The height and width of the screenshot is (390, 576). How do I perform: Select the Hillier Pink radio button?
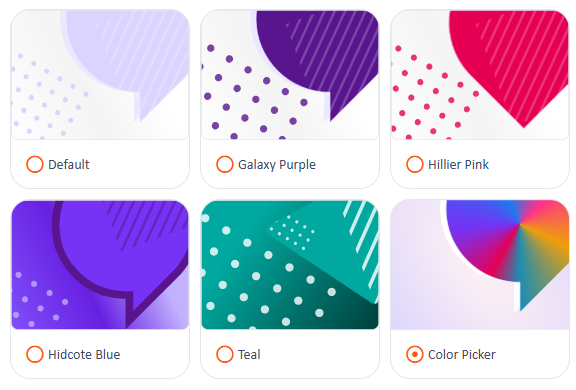pyautogui.click(x=414, y=164)
